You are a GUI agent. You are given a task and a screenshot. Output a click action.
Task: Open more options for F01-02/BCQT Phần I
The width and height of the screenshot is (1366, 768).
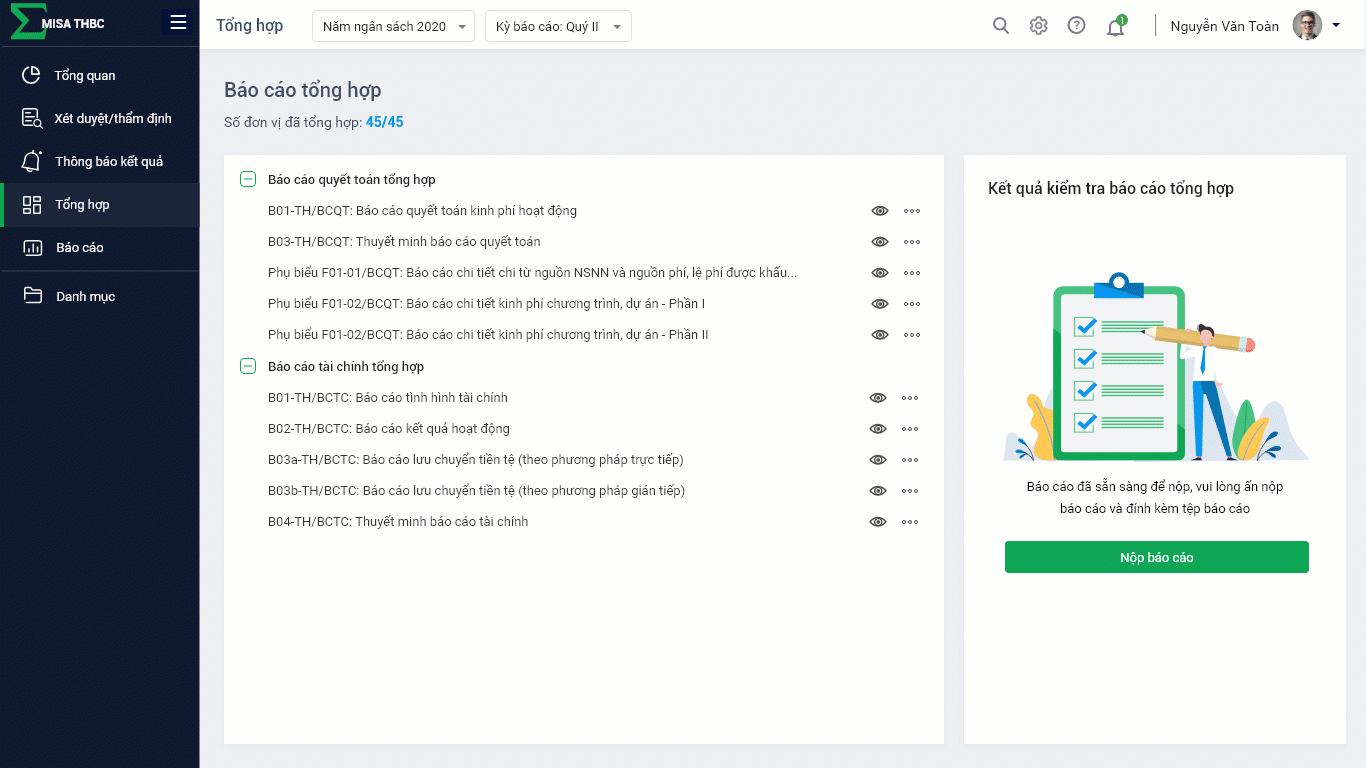[911, 304]
